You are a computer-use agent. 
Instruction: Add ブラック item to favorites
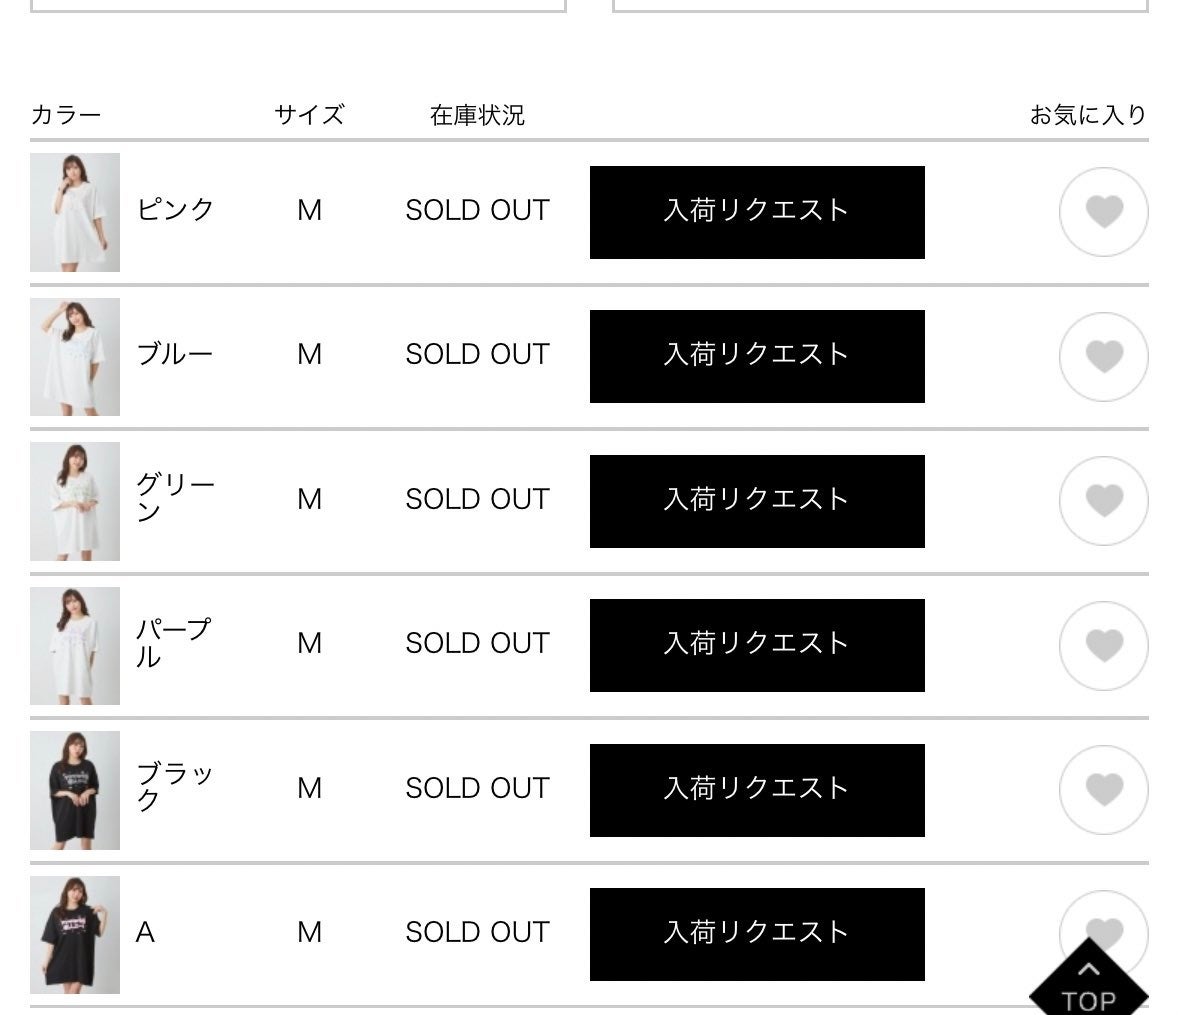(1104, 790)
